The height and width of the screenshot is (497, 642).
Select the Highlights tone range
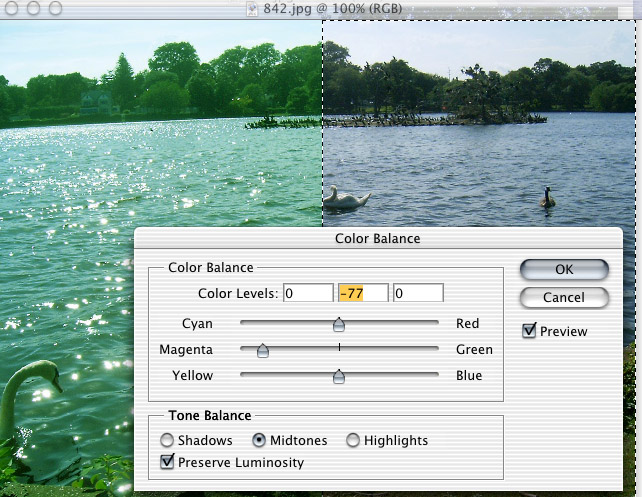[353, 440]
